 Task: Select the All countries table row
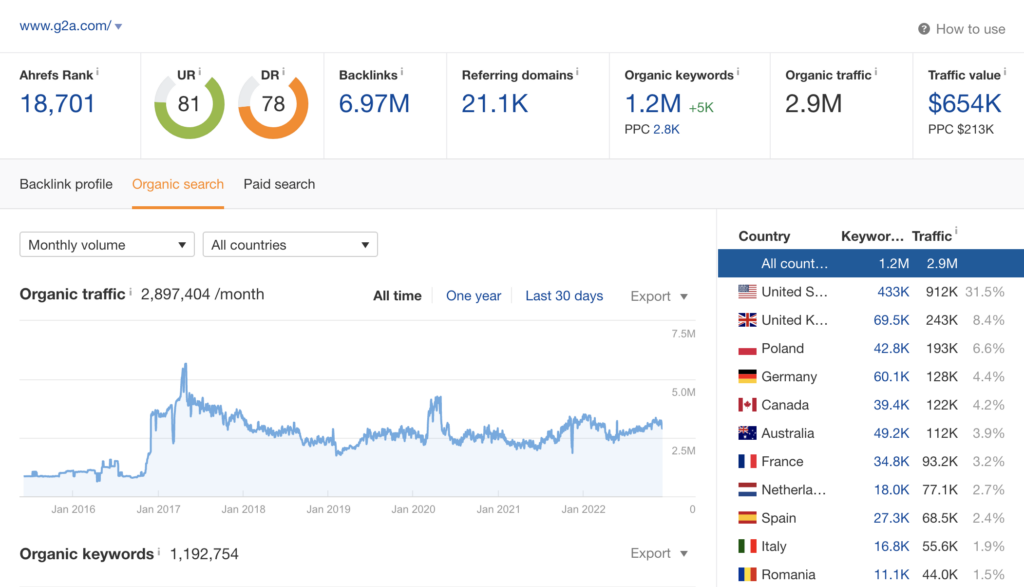pos(870,264)
